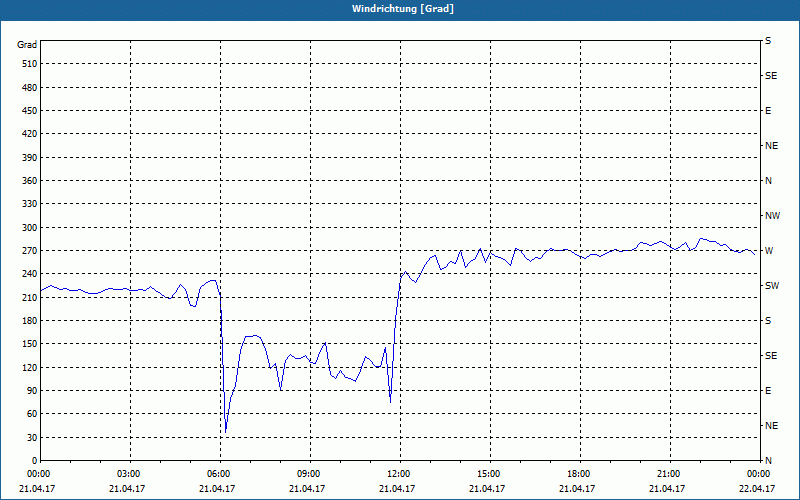The height and width of the screenshot is (500, 800).
Task: Click the E compass label at the 90 gridline
Action: coord(768,391)
